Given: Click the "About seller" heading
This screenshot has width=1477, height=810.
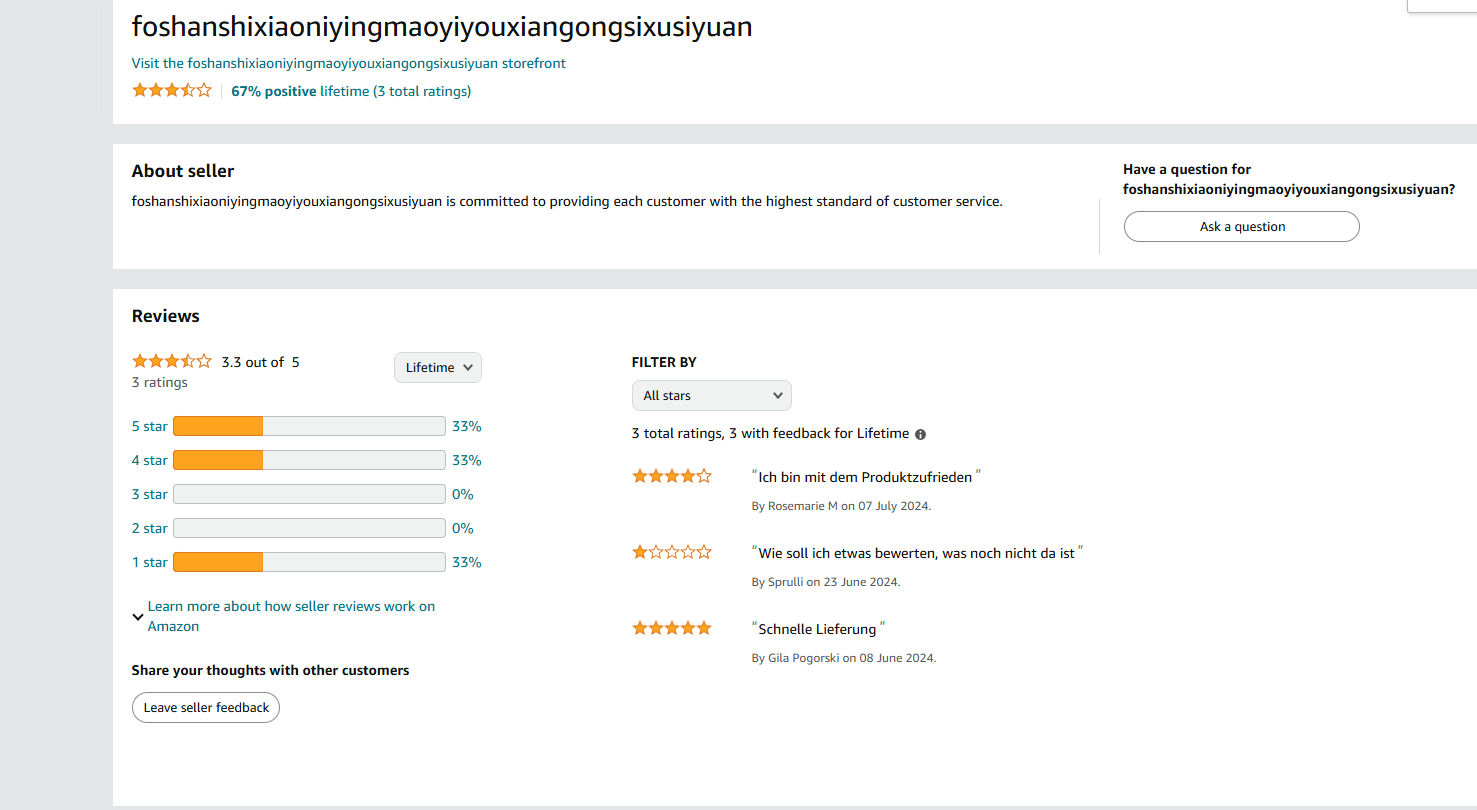Looking at the screenshot, I should (x=183, y=172).
